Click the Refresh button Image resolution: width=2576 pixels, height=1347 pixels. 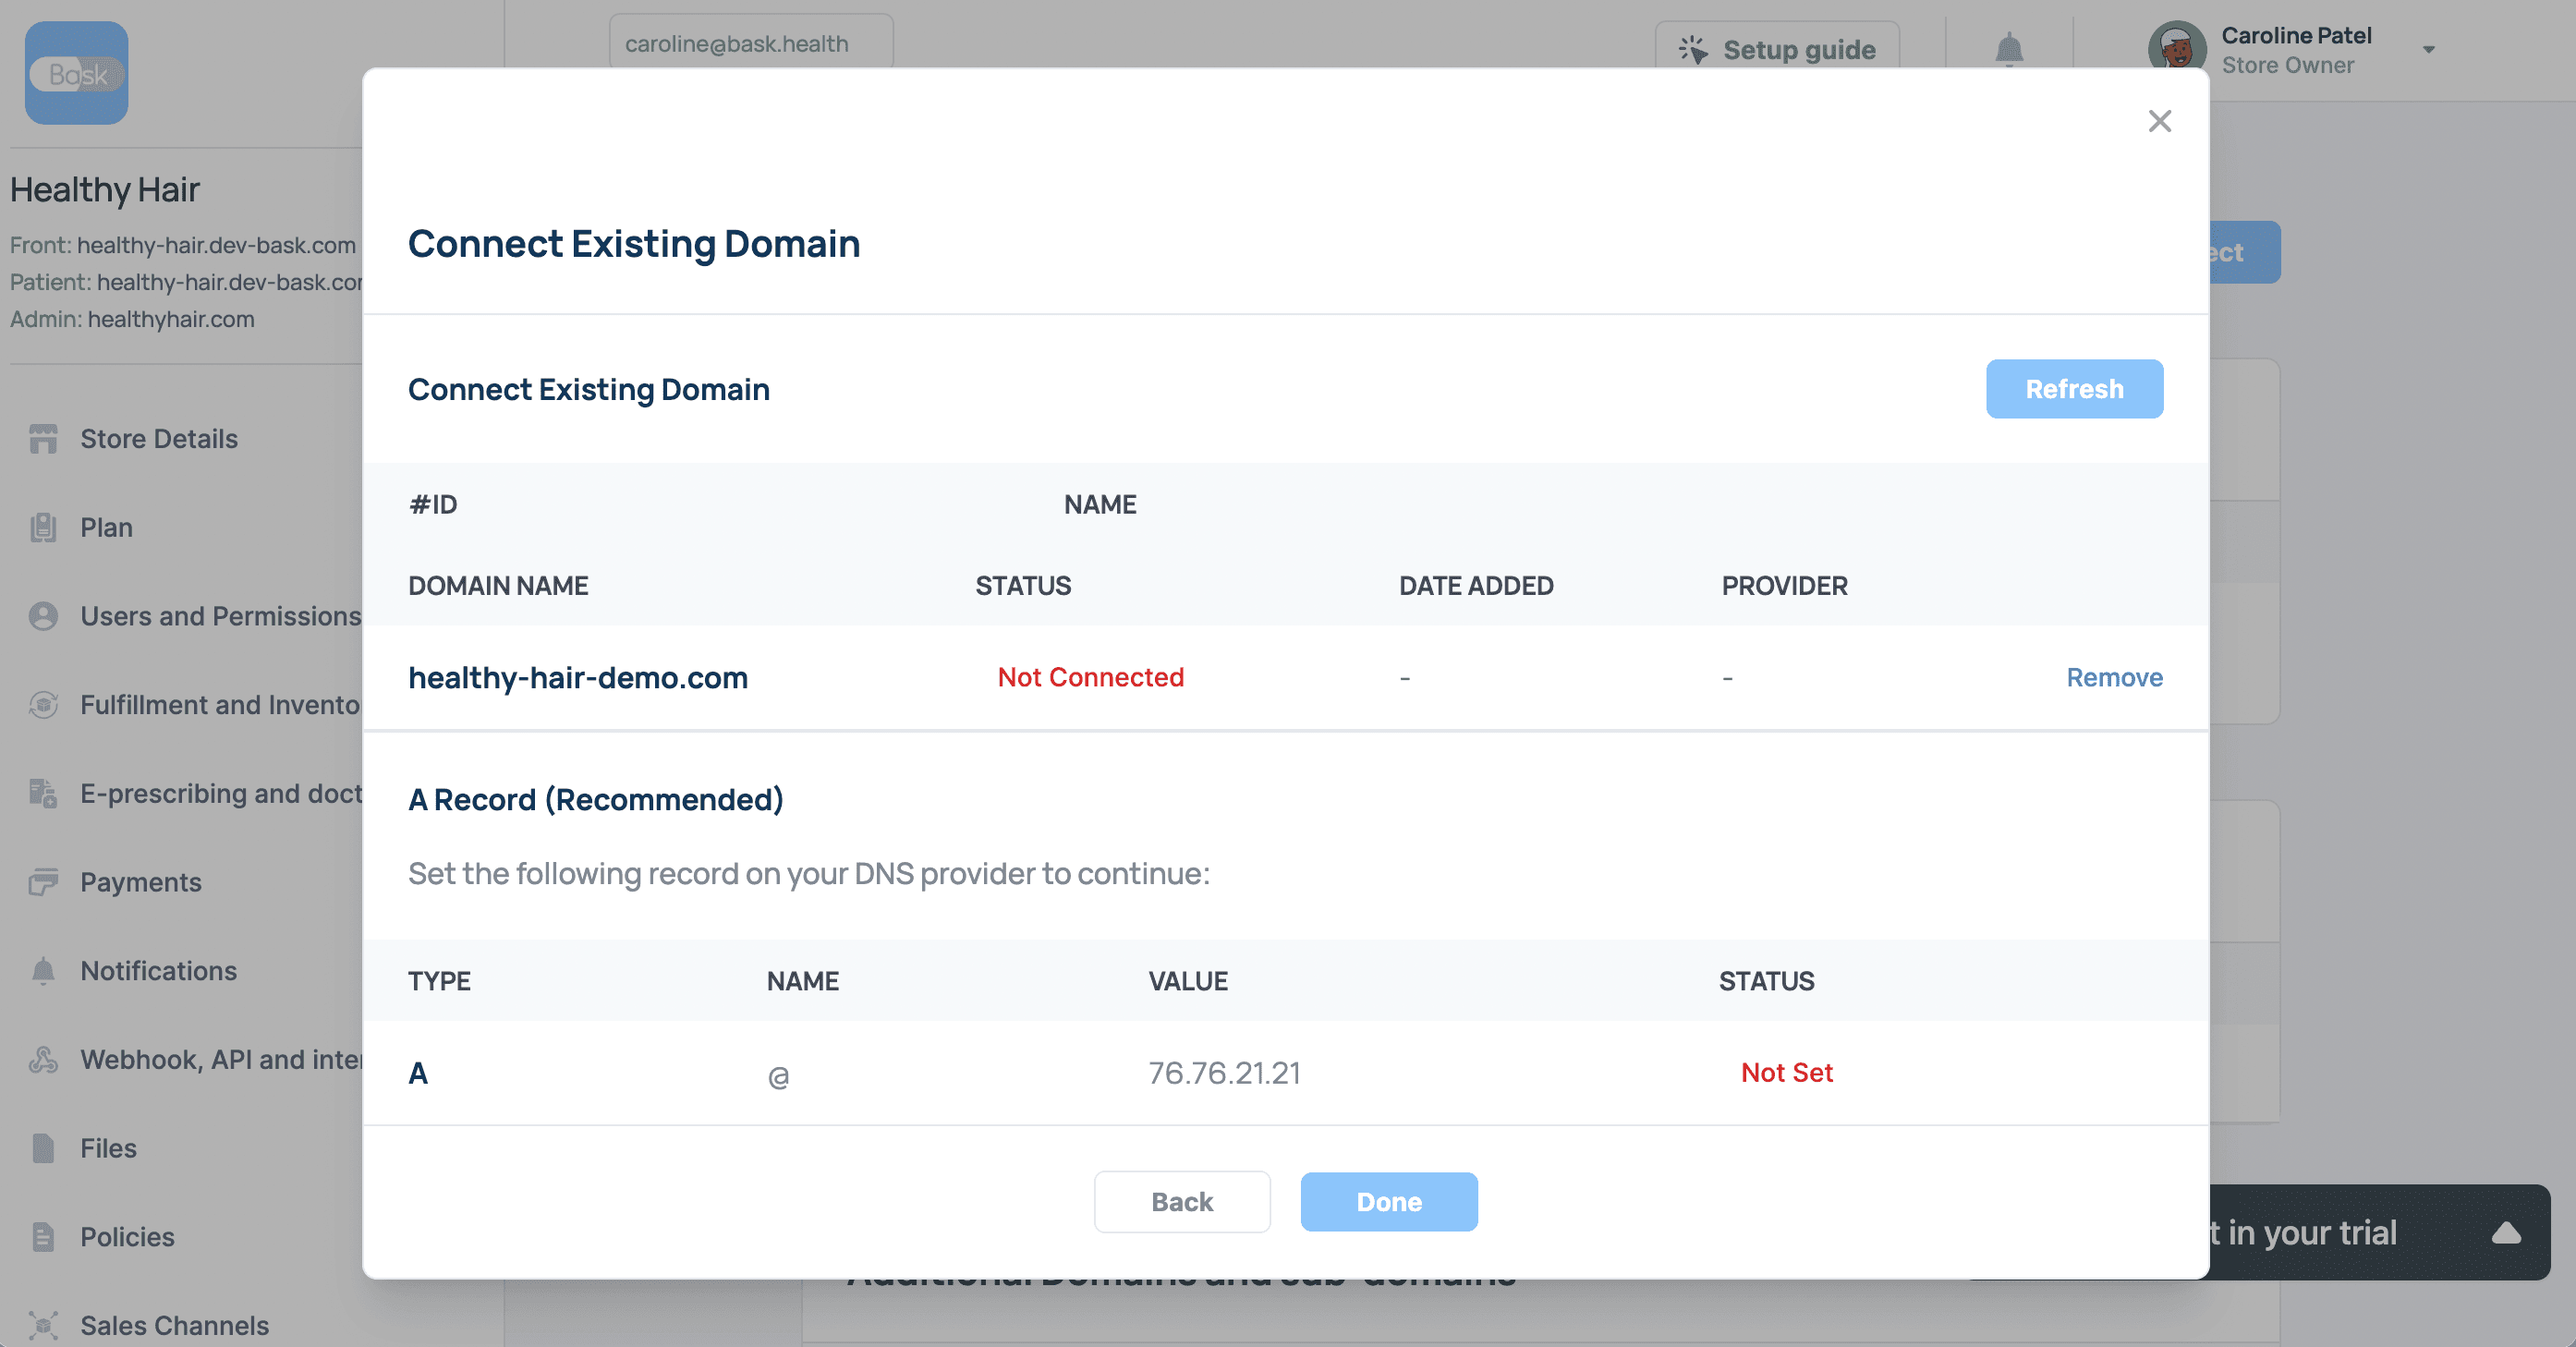[2074, 389]
